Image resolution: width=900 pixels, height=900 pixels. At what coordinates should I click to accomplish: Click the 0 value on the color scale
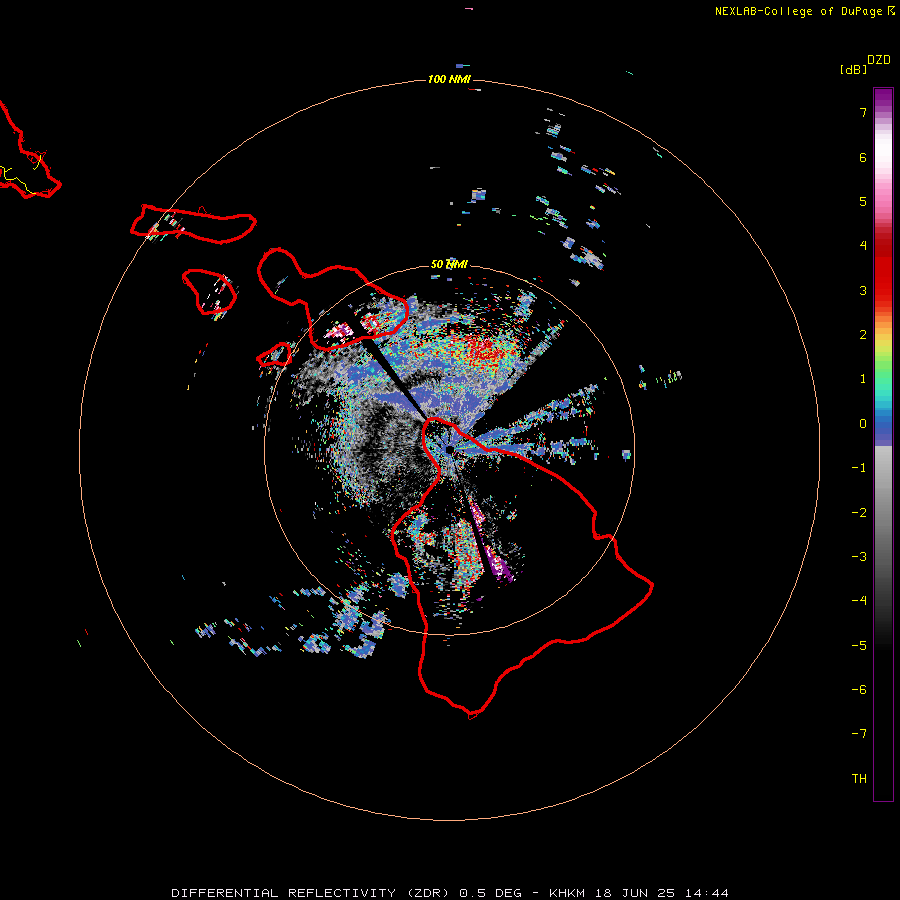pos(863,424)
